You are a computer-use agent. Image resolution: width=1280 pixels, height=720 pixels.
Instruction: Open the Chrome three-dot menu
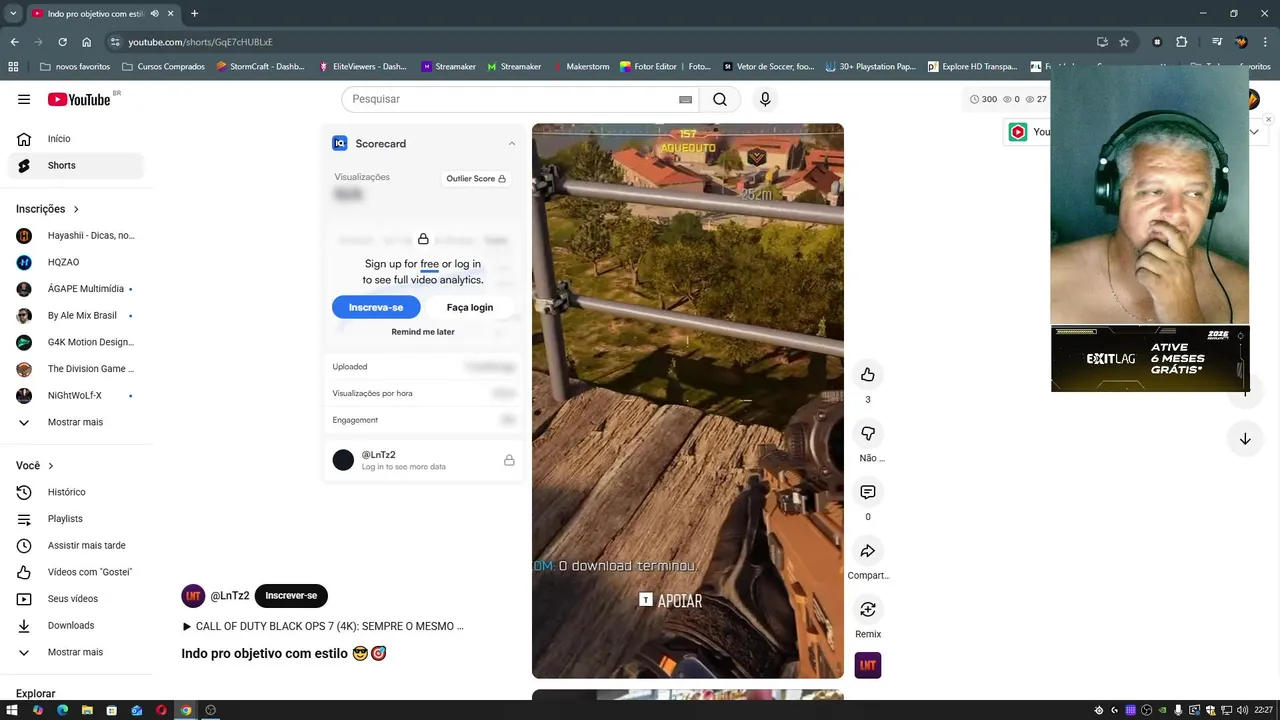coord(1266,42)
